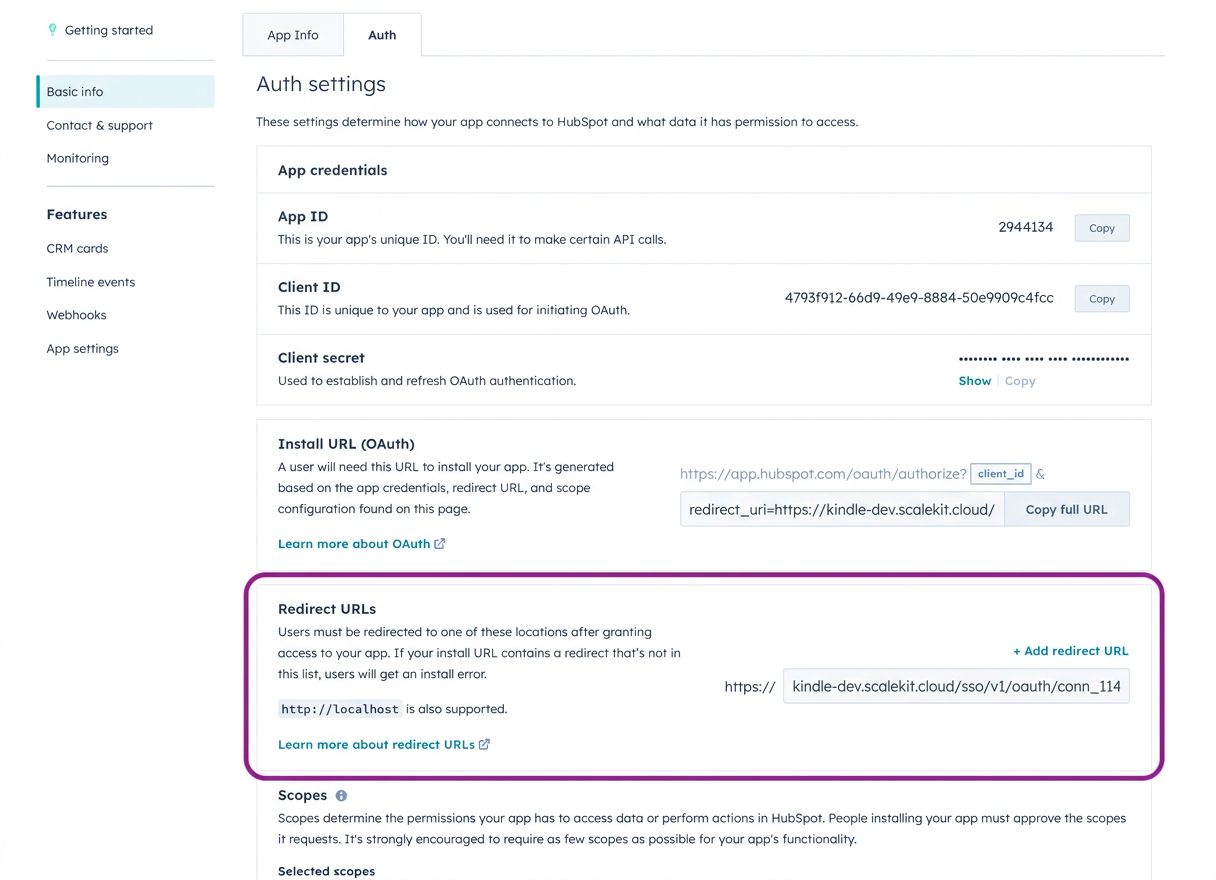Copy the App ID value

click(1101, 227)
